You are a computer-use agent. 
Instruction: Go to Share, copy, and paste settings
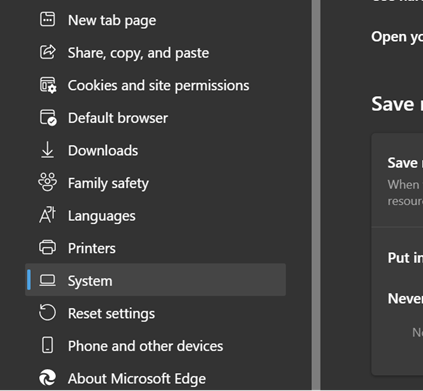(155, 52)
